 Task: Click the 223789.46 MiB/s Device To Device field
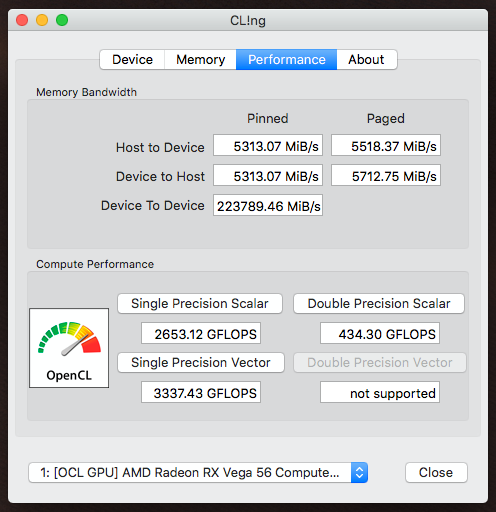pyautogui.click(x=268, y=205)
